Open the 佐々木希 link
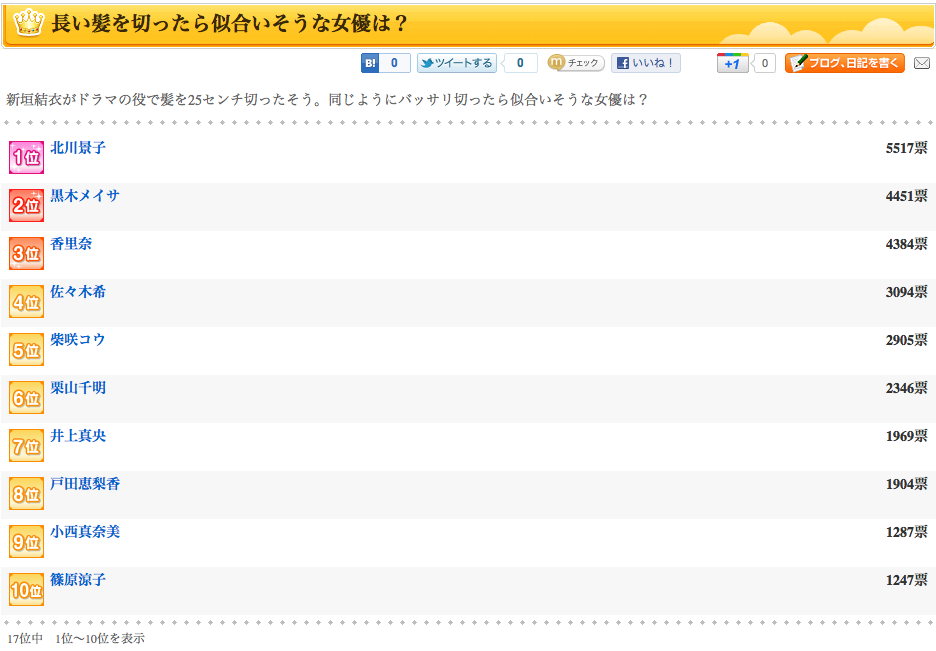936x651 pixels. click(x=78, y=292)
